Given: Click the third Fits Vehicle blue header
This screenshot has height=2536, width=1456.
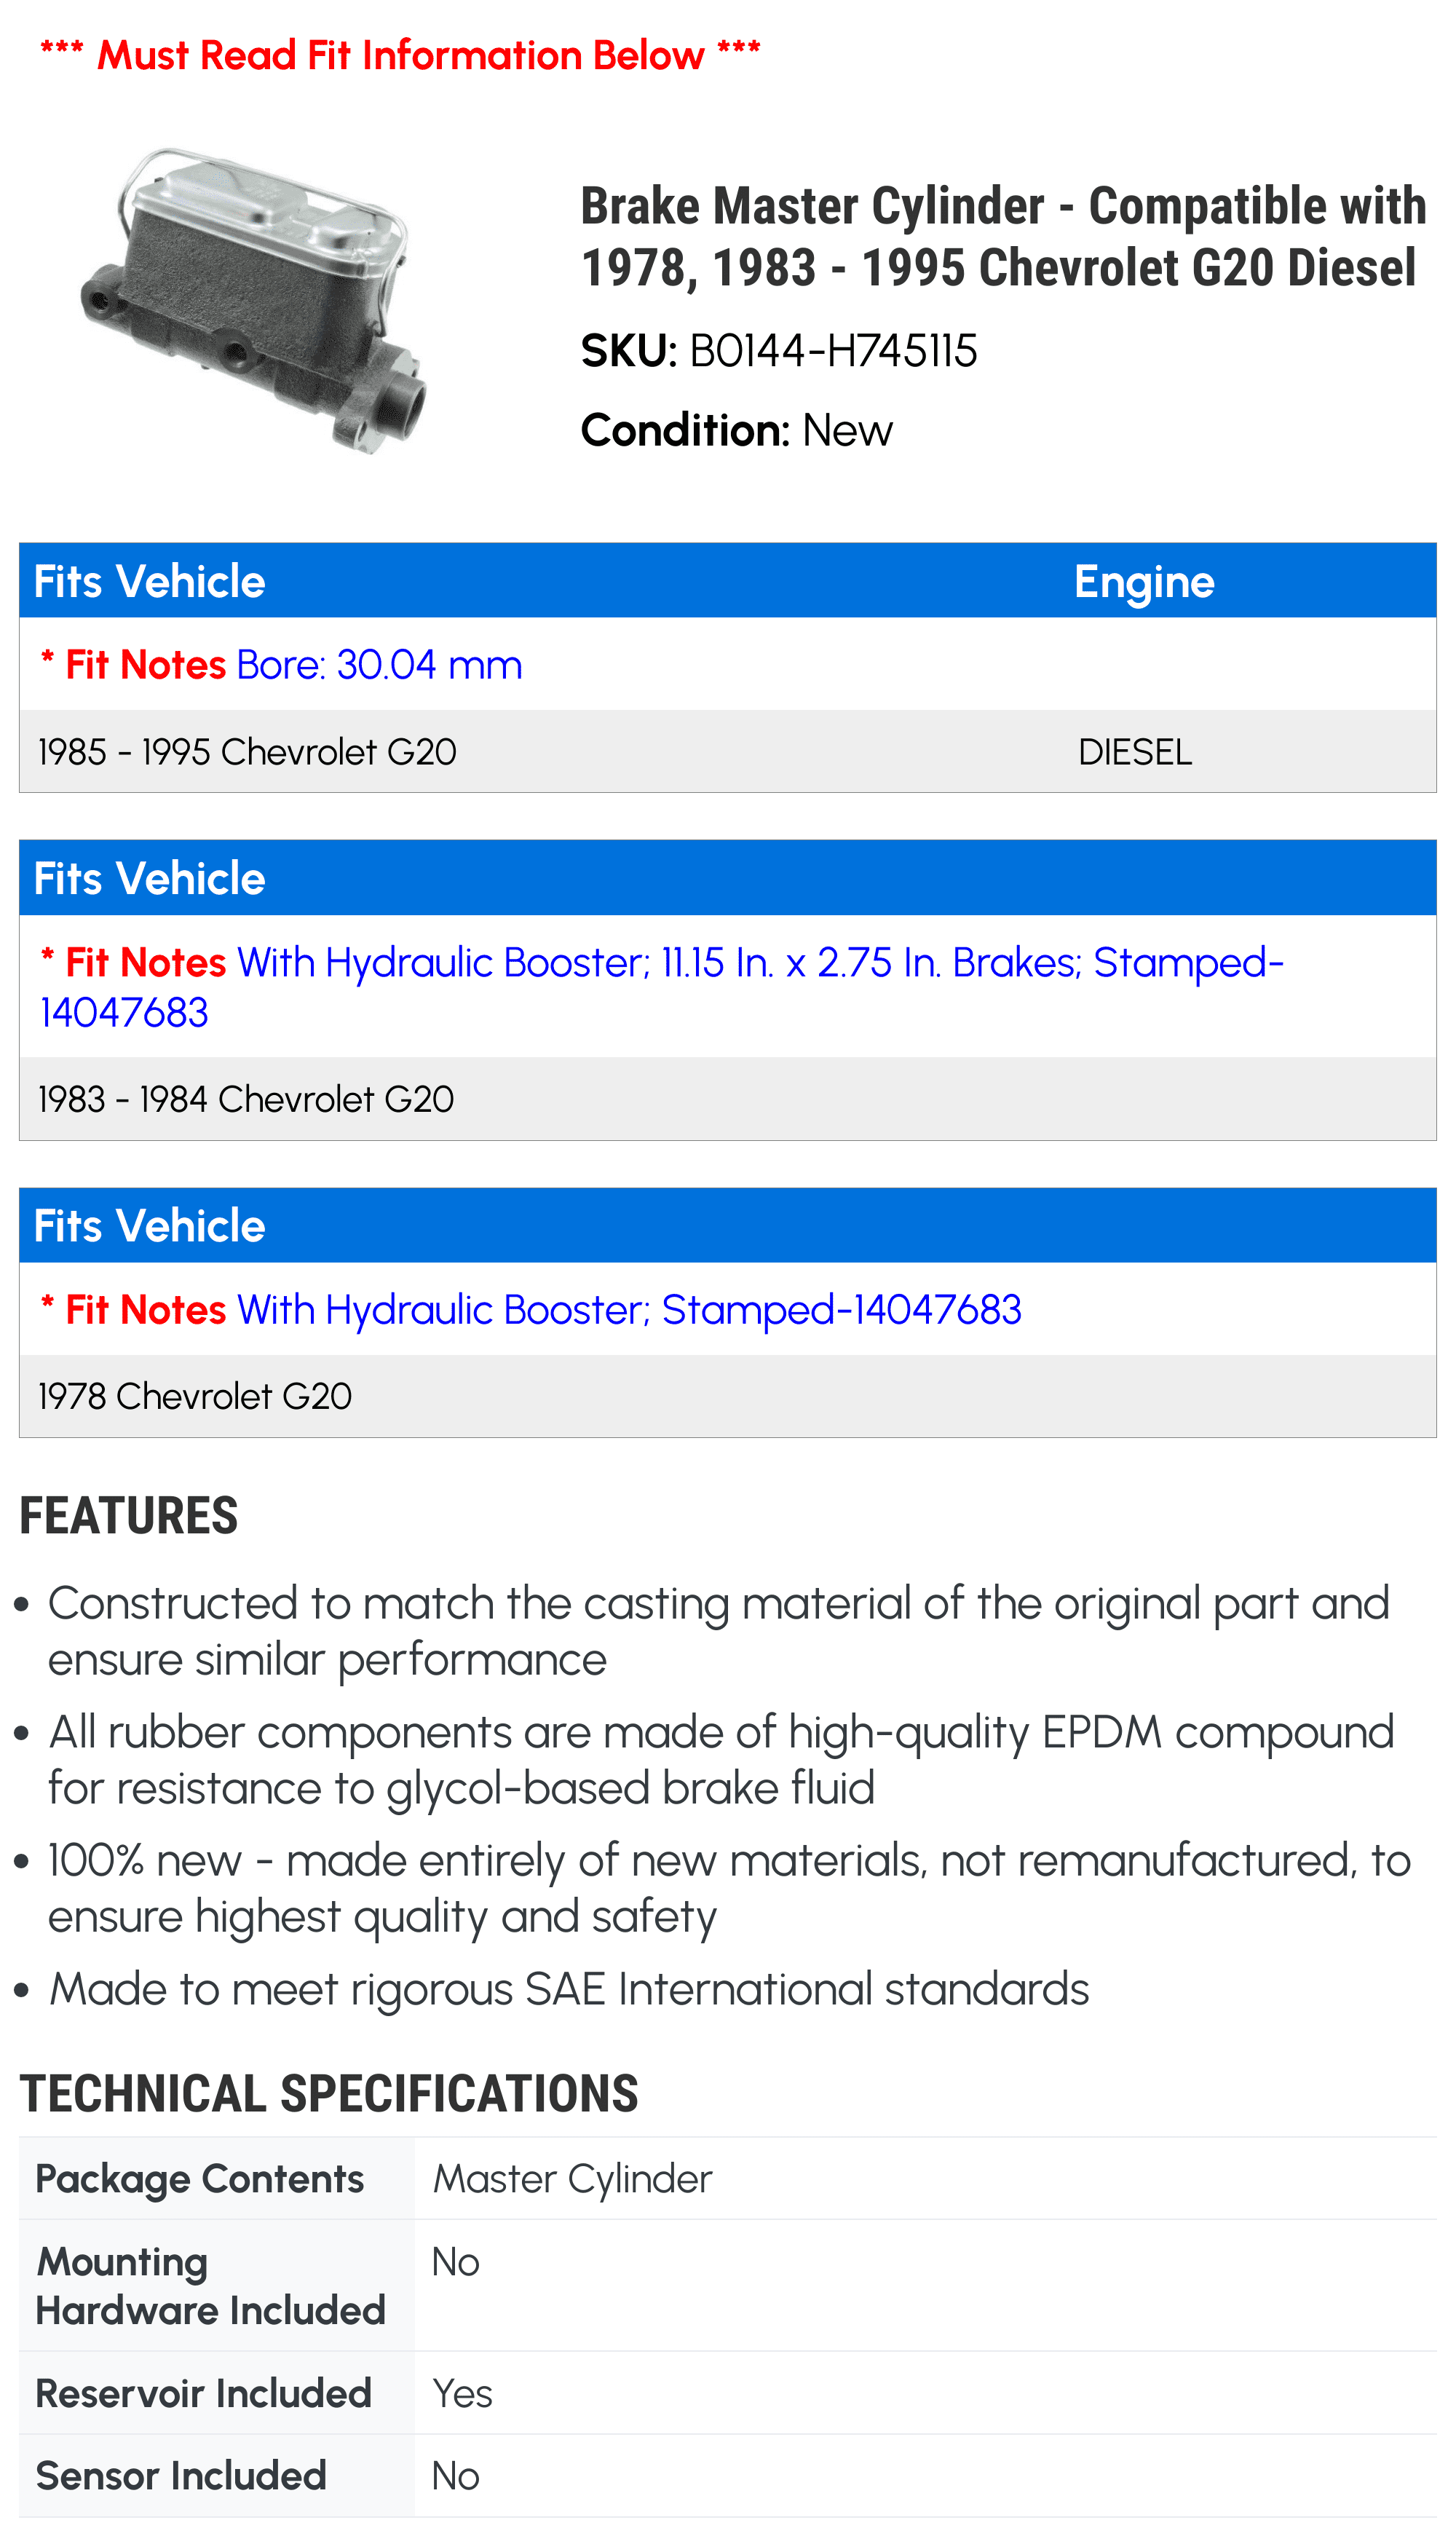Looking at the screenshot, I should pyautogui.click(x=728, y=1225).
